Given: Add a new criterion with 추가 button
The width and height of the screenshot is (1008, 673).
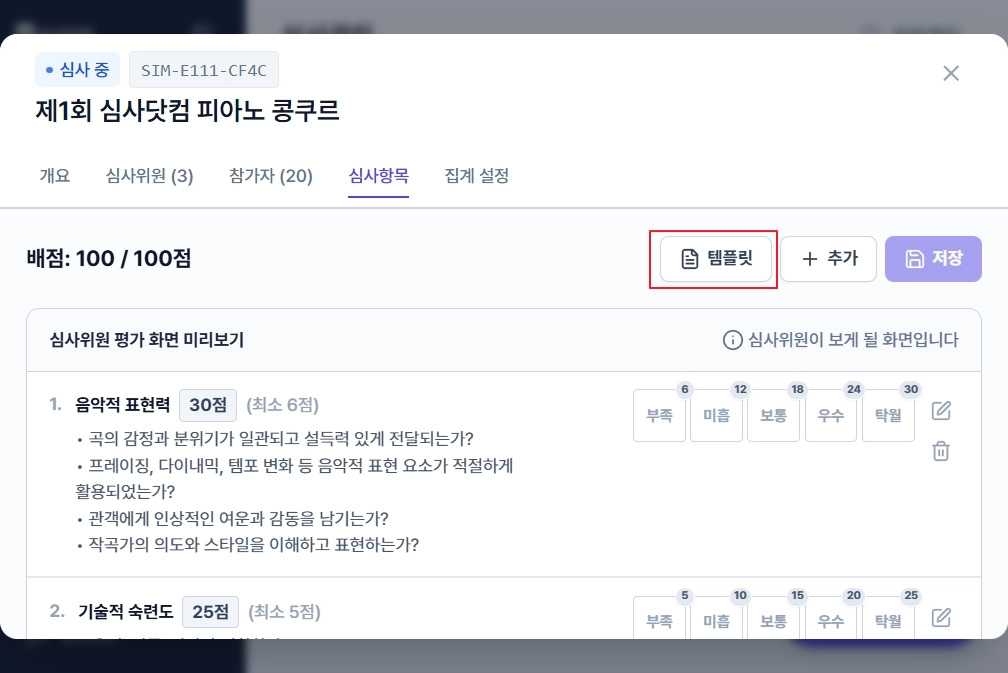Looking at the screenshot, I should pyautogui.click(x=828, y=258).
